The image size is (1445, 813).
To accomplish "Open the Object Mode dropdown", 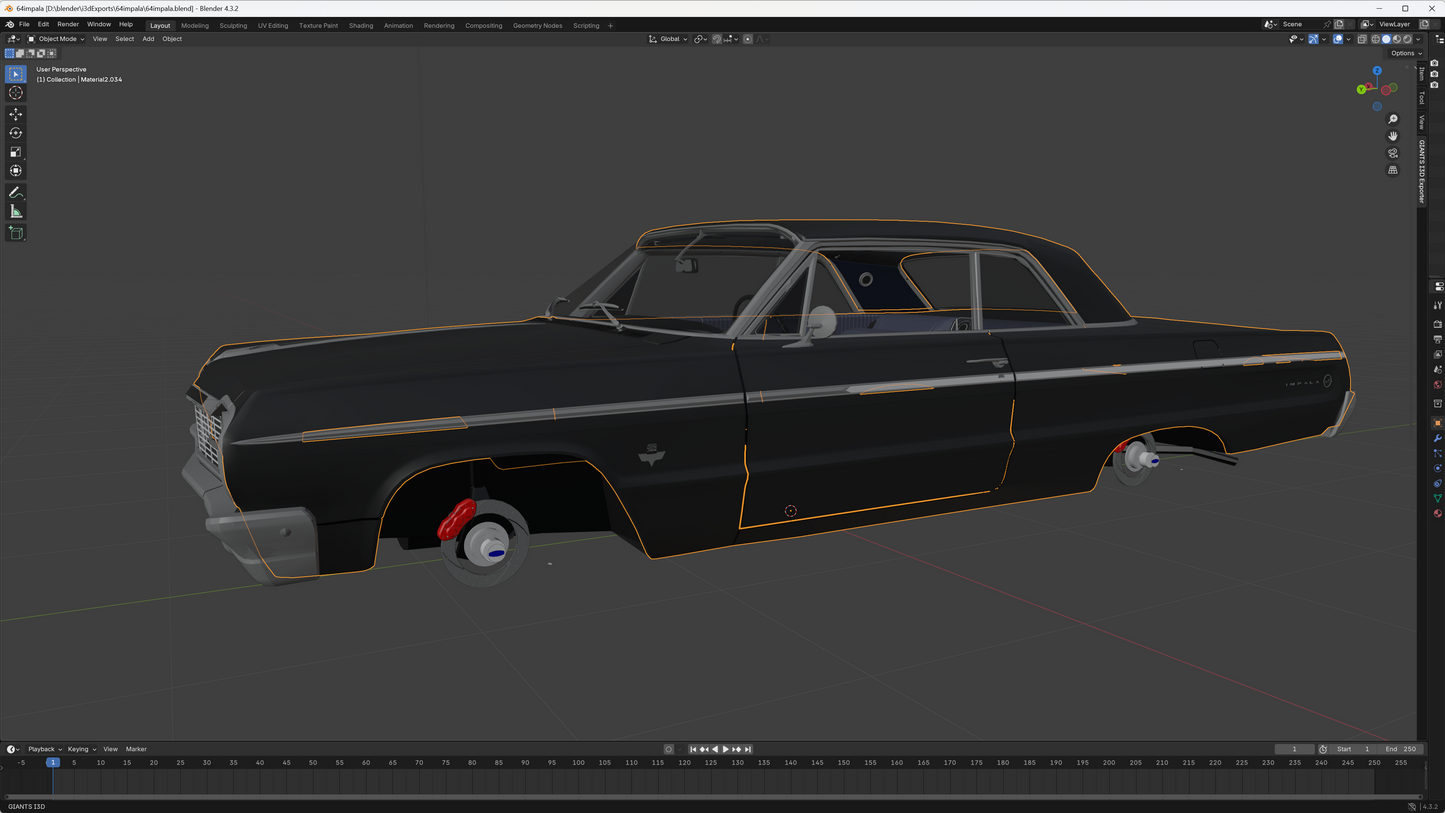I will tap(56, 39).
